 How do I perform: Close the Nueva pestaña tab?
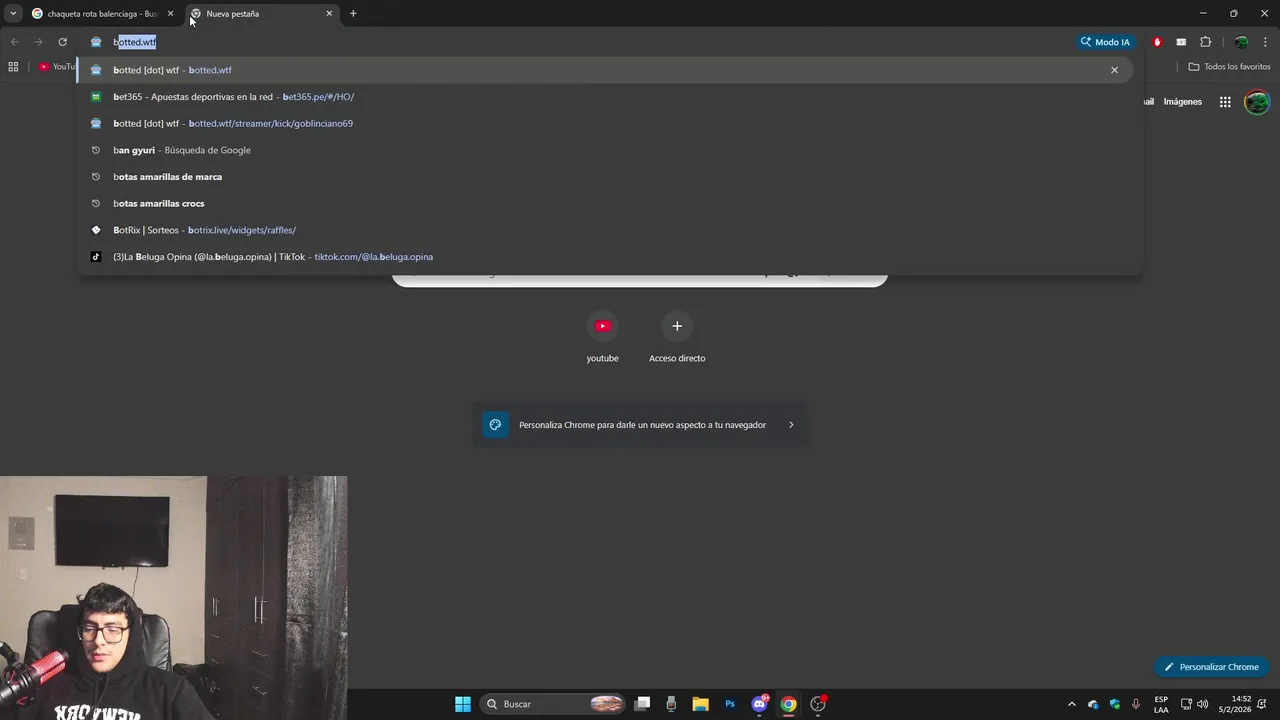pyautogui.click(x=329, y=14)
